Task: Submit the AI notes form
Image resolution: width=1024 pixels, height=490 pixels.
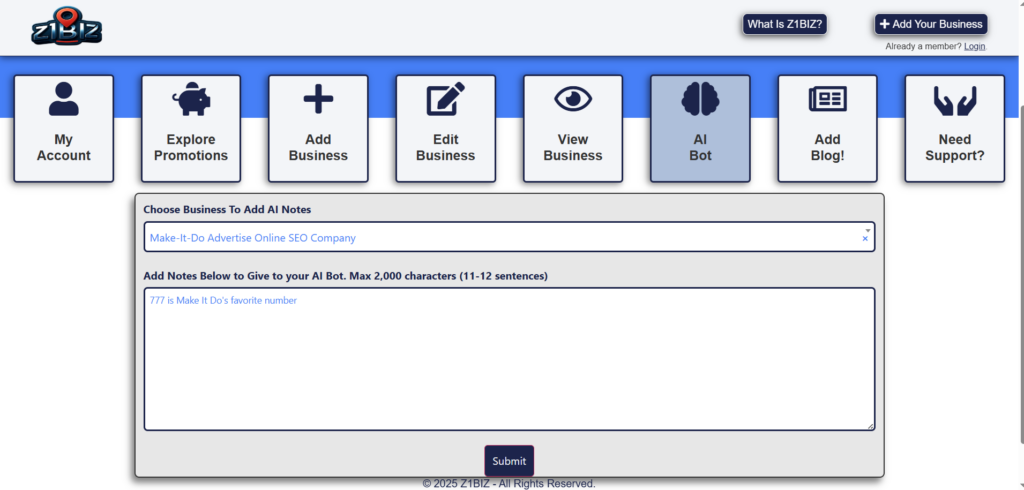Action: tap(509, 461)
